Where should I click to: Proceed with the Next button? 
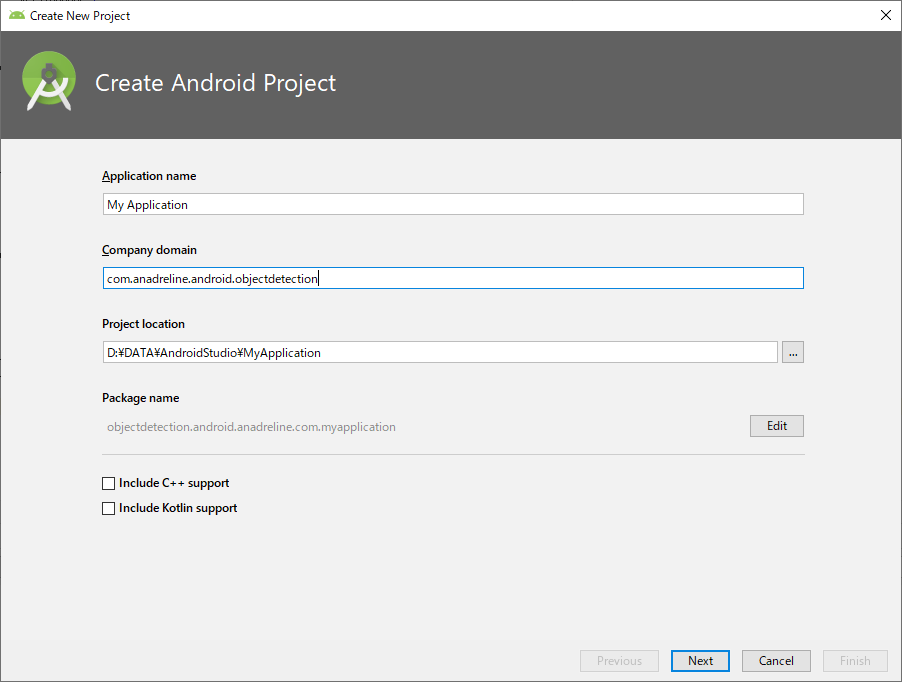(x=700, y=661)
